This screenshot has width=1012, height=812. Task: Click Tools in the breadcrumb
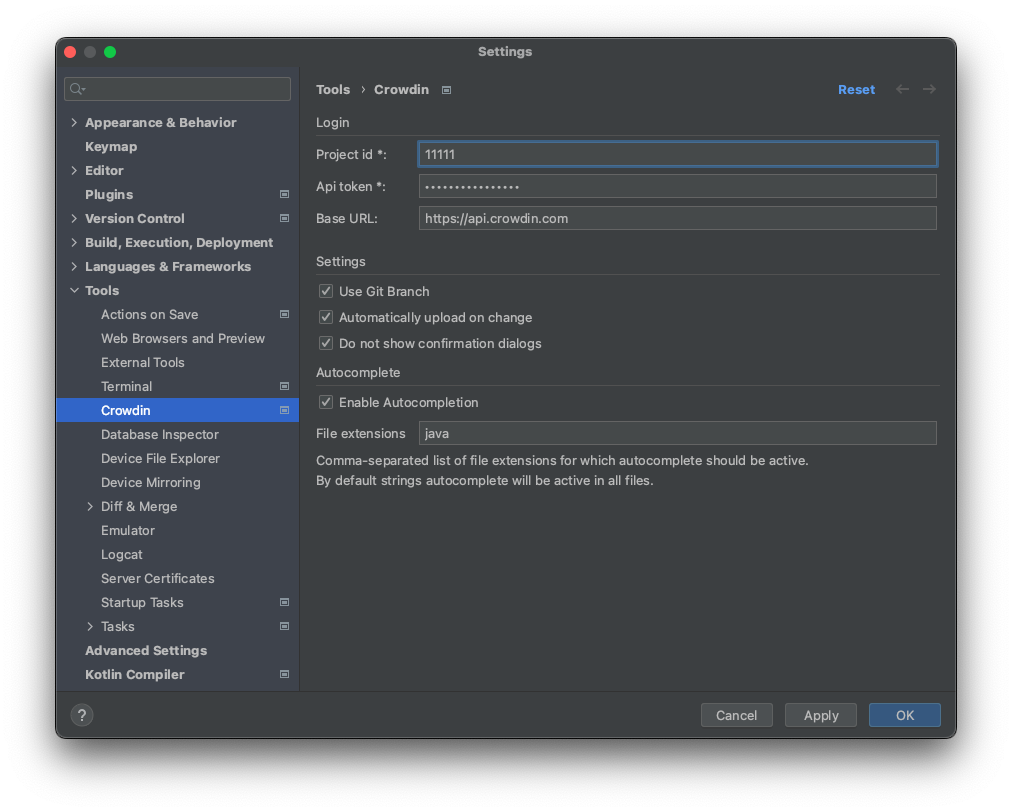[333, 90]
